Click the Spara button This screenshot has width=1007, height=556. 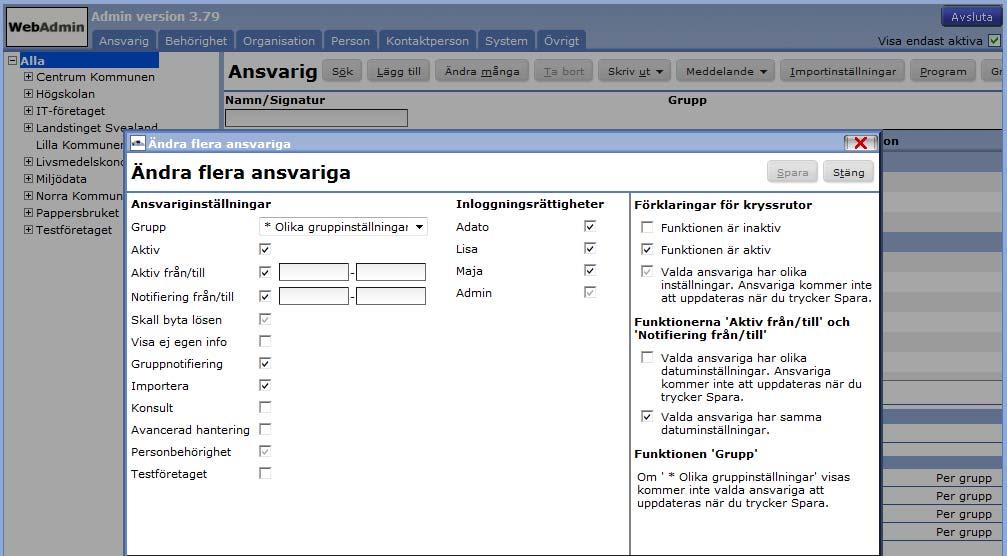792,172
